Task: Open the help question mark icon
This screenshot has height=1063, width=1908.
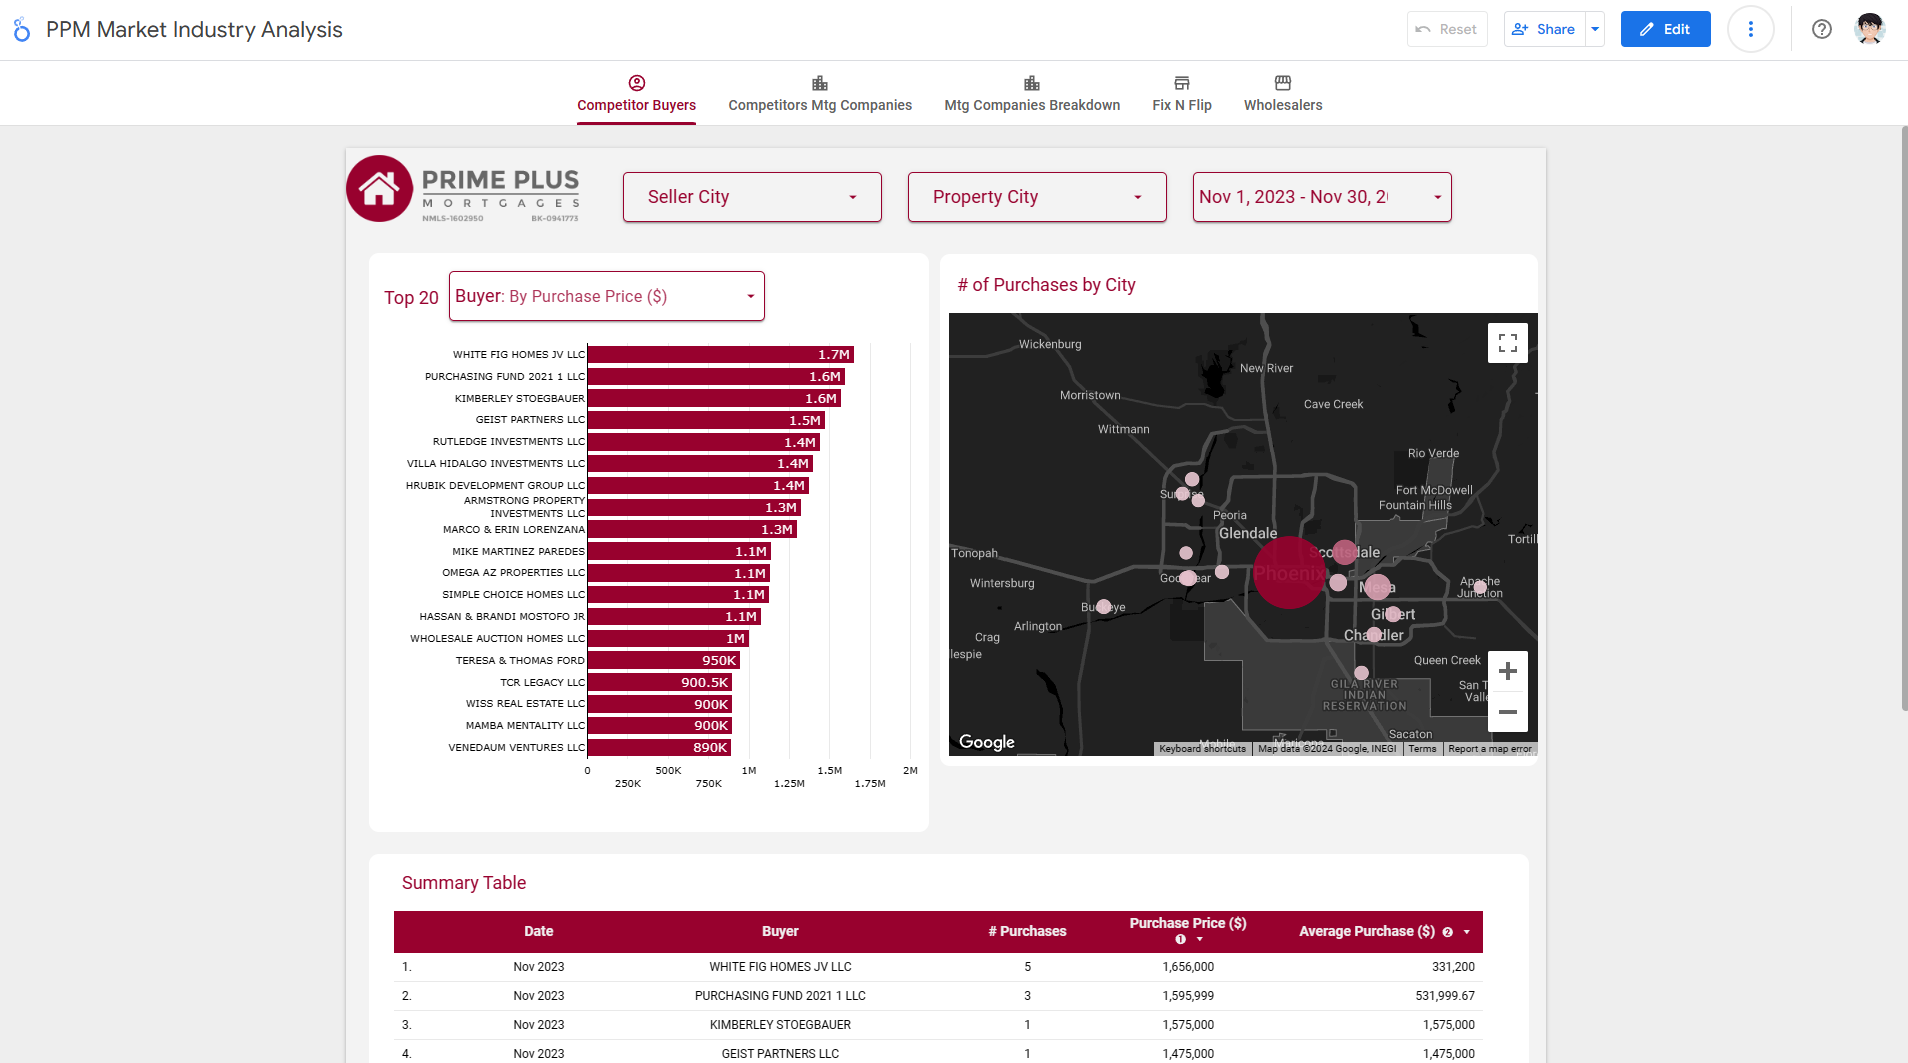Action: tap(1822, 29)
